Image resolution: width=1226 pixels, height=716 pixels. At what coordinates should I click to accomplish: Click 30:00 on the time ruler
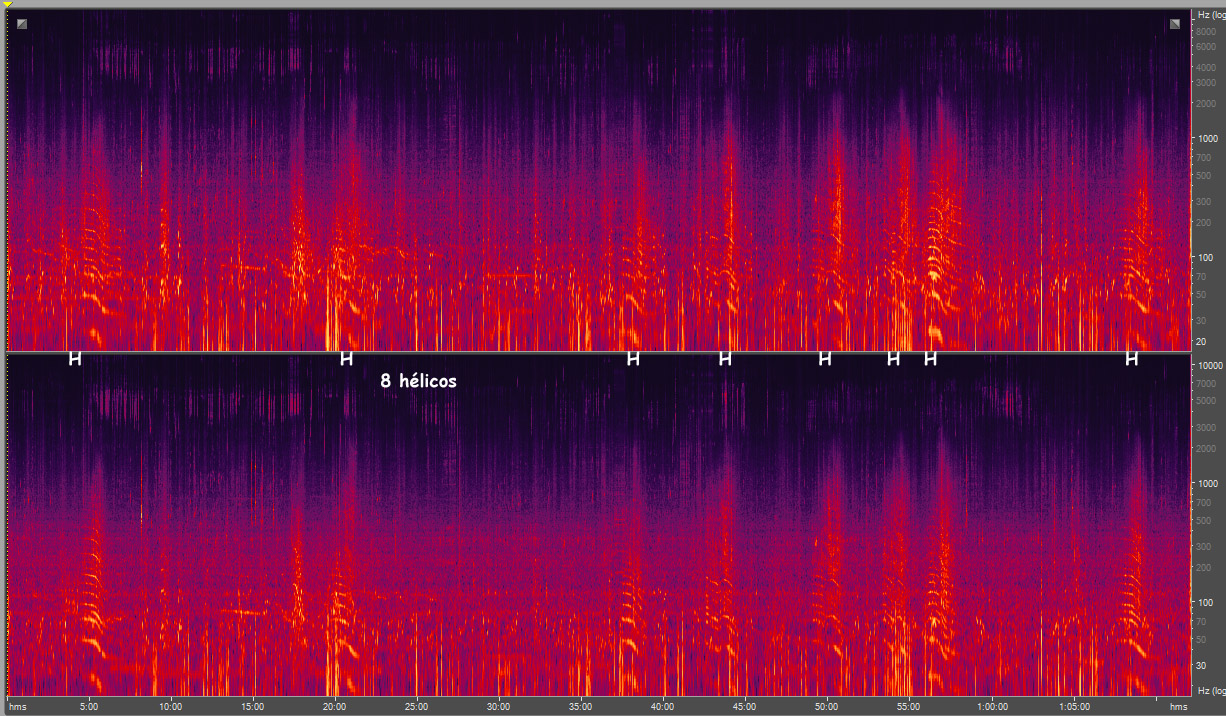[x=498, y=706]
